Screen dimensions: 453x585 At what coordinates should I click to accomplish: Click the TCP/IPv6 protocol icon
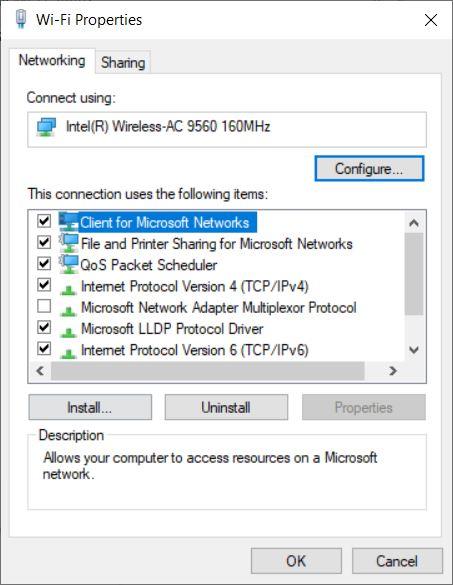[68, 353]
